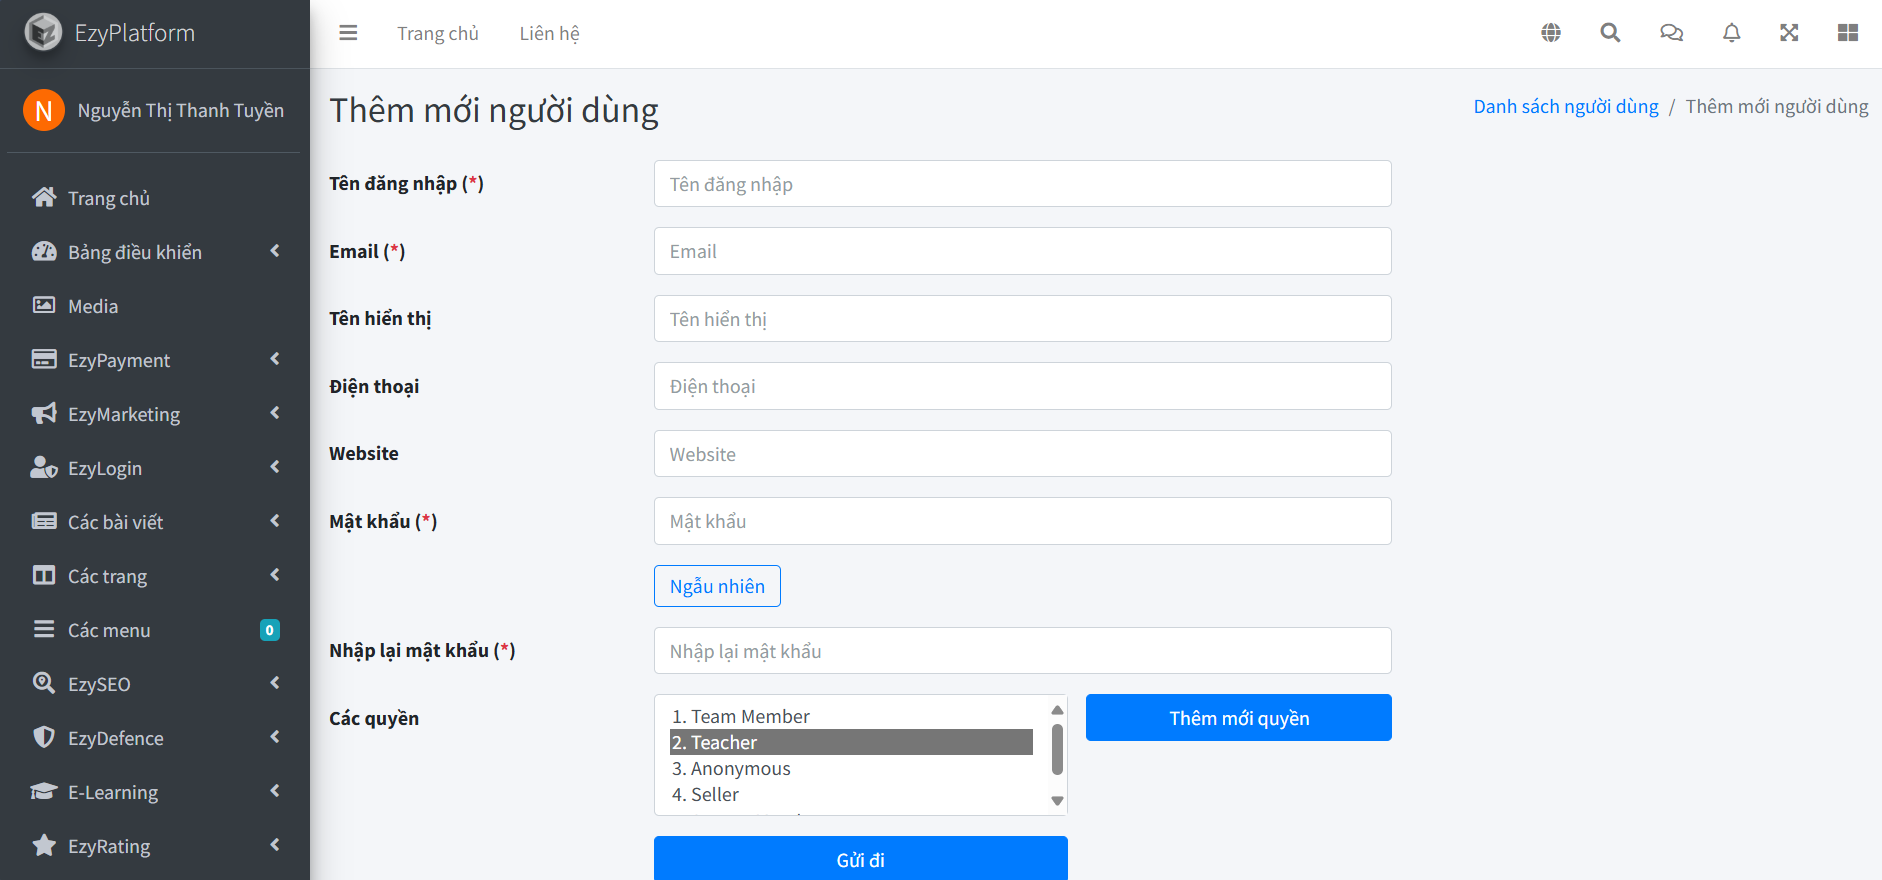
Task: Open the chat messages icon
Action: [1671, 33]
